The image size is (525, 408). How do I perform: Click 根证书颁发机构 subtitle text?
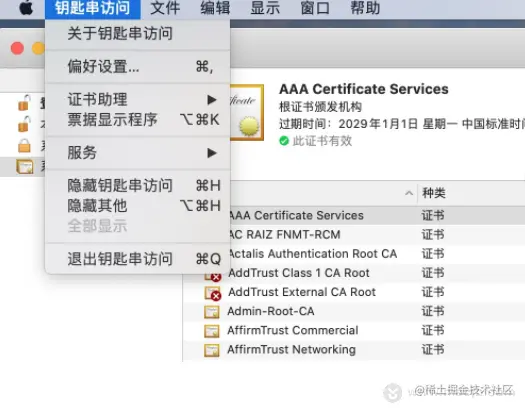(320, 107)
